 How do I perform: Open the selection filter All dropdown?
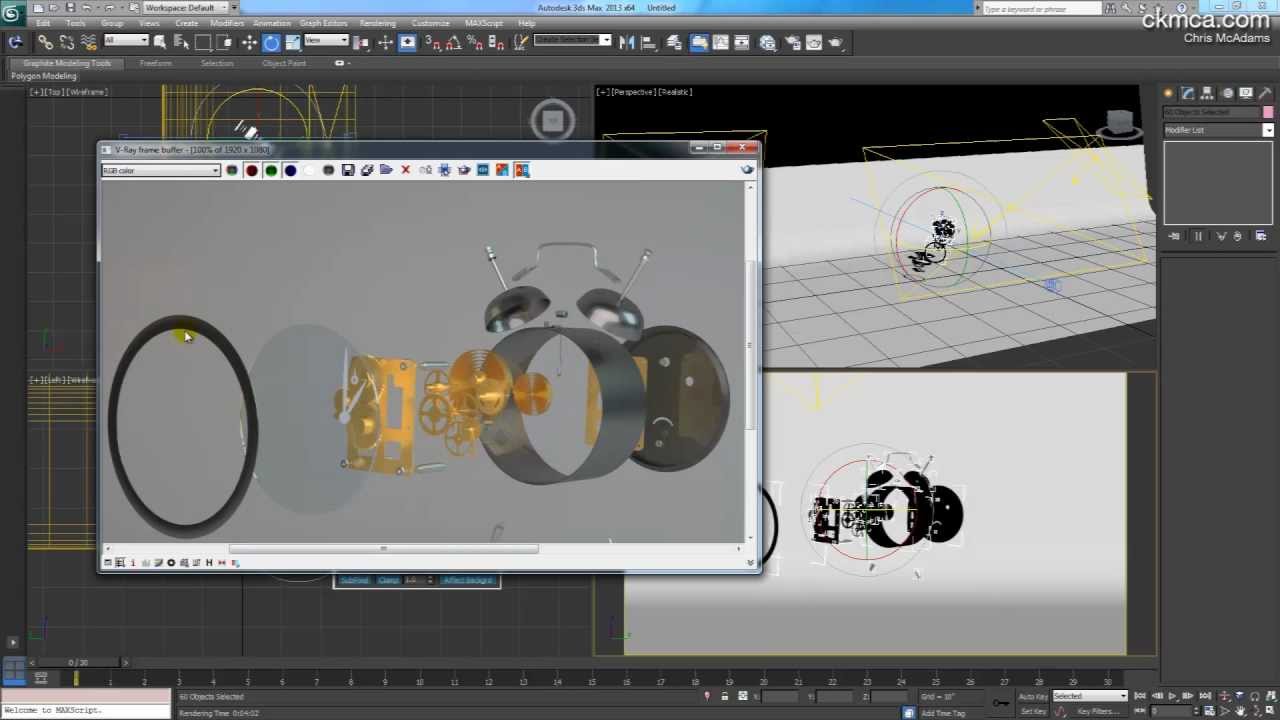[x=126, y=40]
